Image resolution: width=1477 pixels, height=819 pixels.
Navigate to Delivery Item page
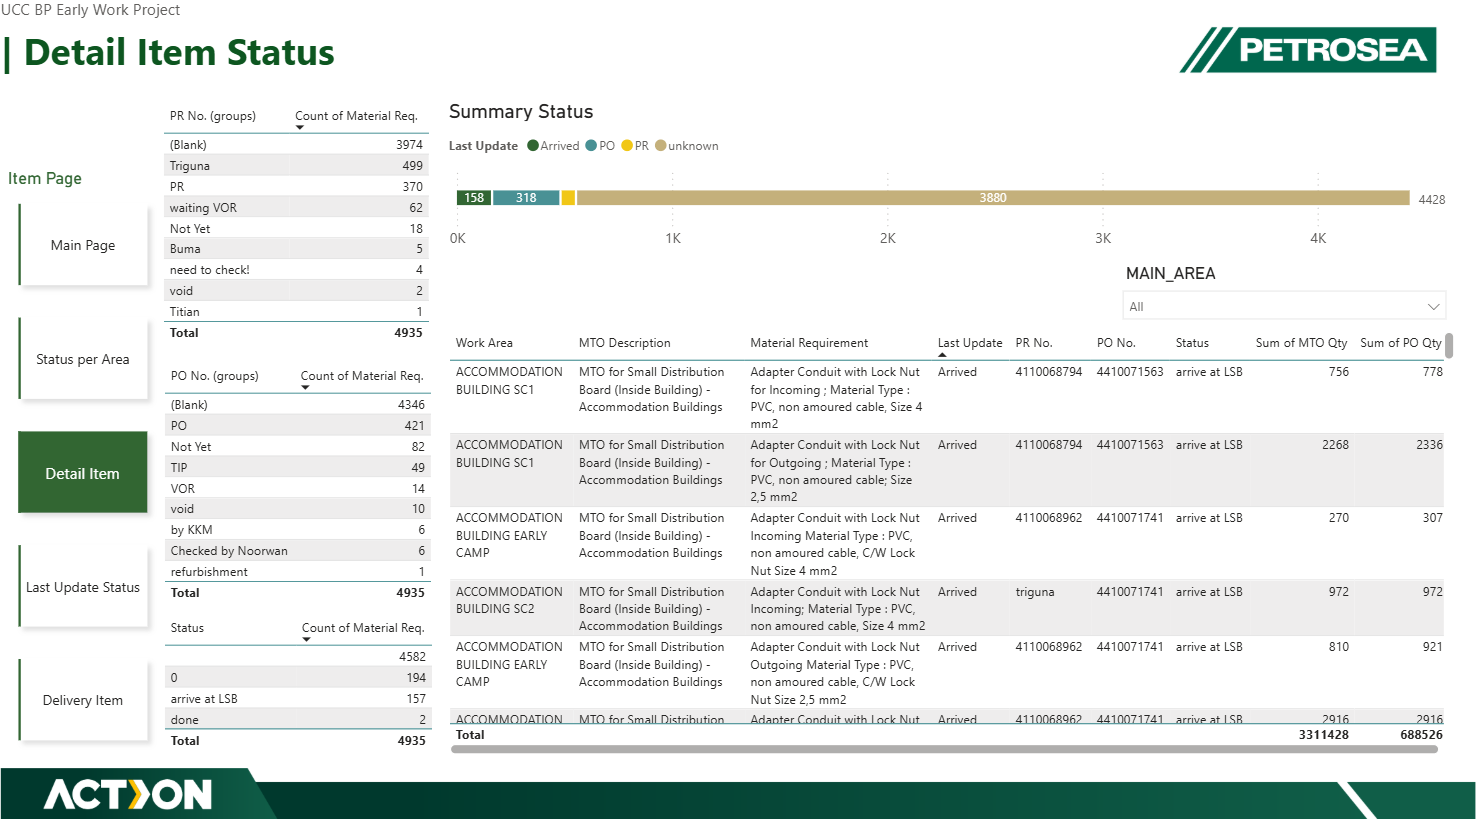[83, 700]
